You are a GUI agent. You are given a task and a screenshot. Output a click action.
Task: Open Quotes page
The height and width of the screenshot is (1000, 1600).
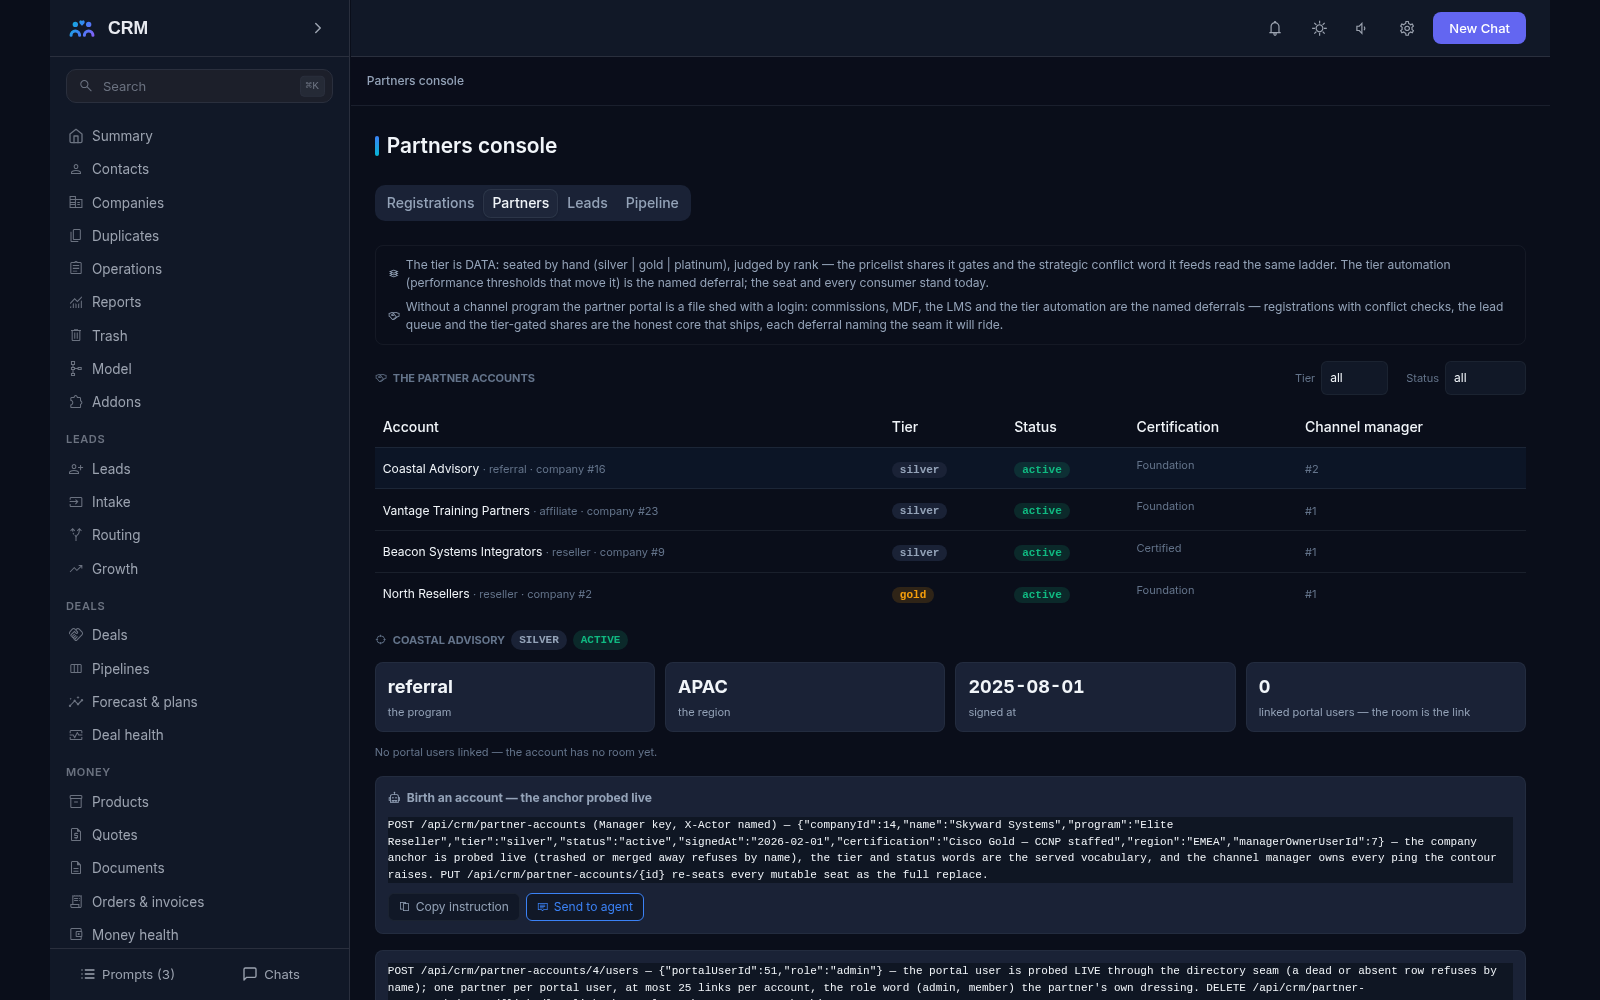pos(199,835)
